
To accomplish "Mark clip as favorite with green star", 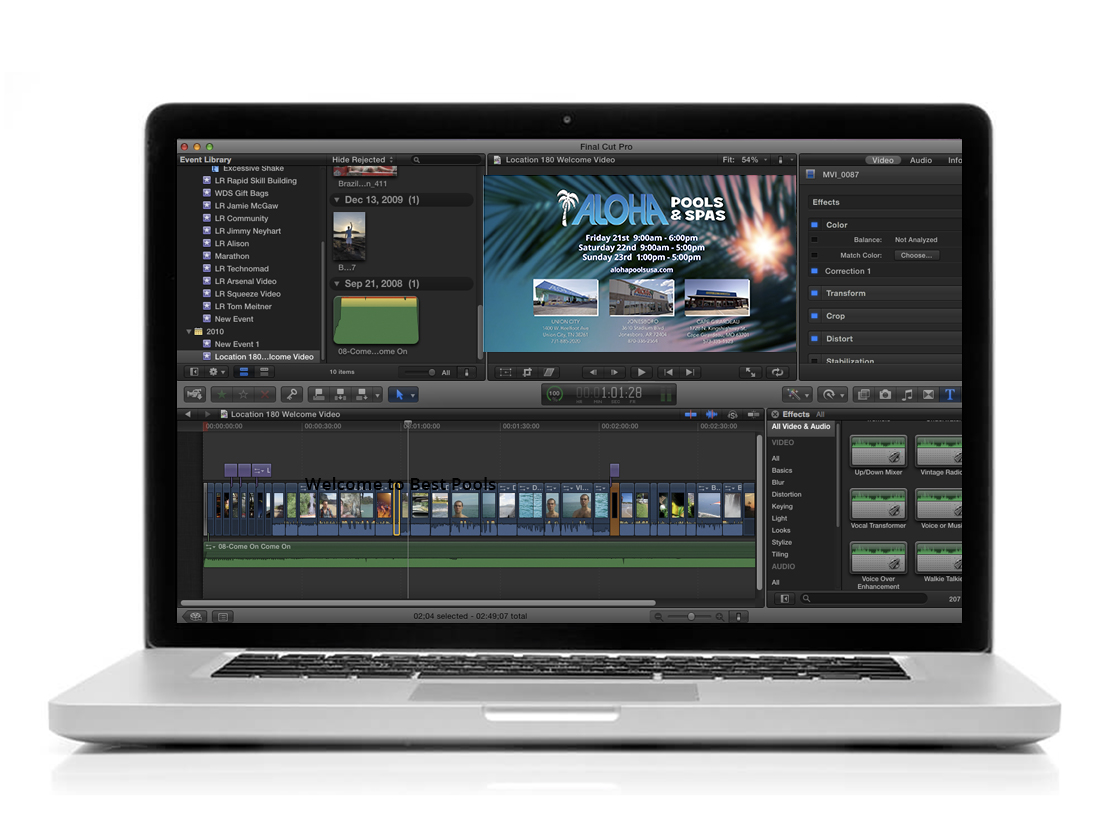I will (222, 394).
